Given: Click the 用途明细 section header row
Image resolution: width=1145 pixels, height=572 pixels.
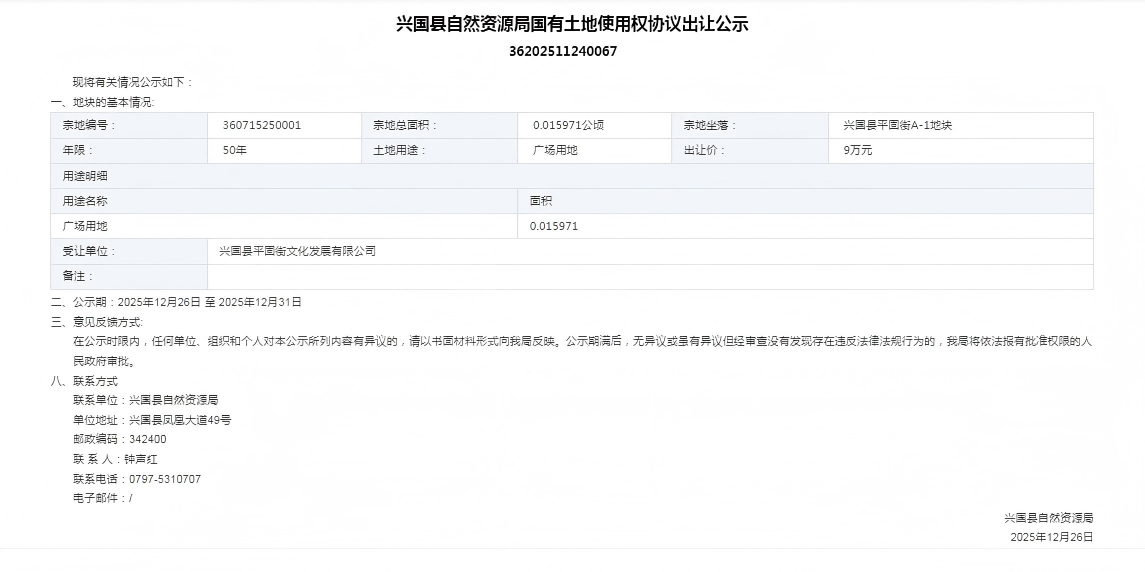Looking at the screenshot, I should point(85,176).
